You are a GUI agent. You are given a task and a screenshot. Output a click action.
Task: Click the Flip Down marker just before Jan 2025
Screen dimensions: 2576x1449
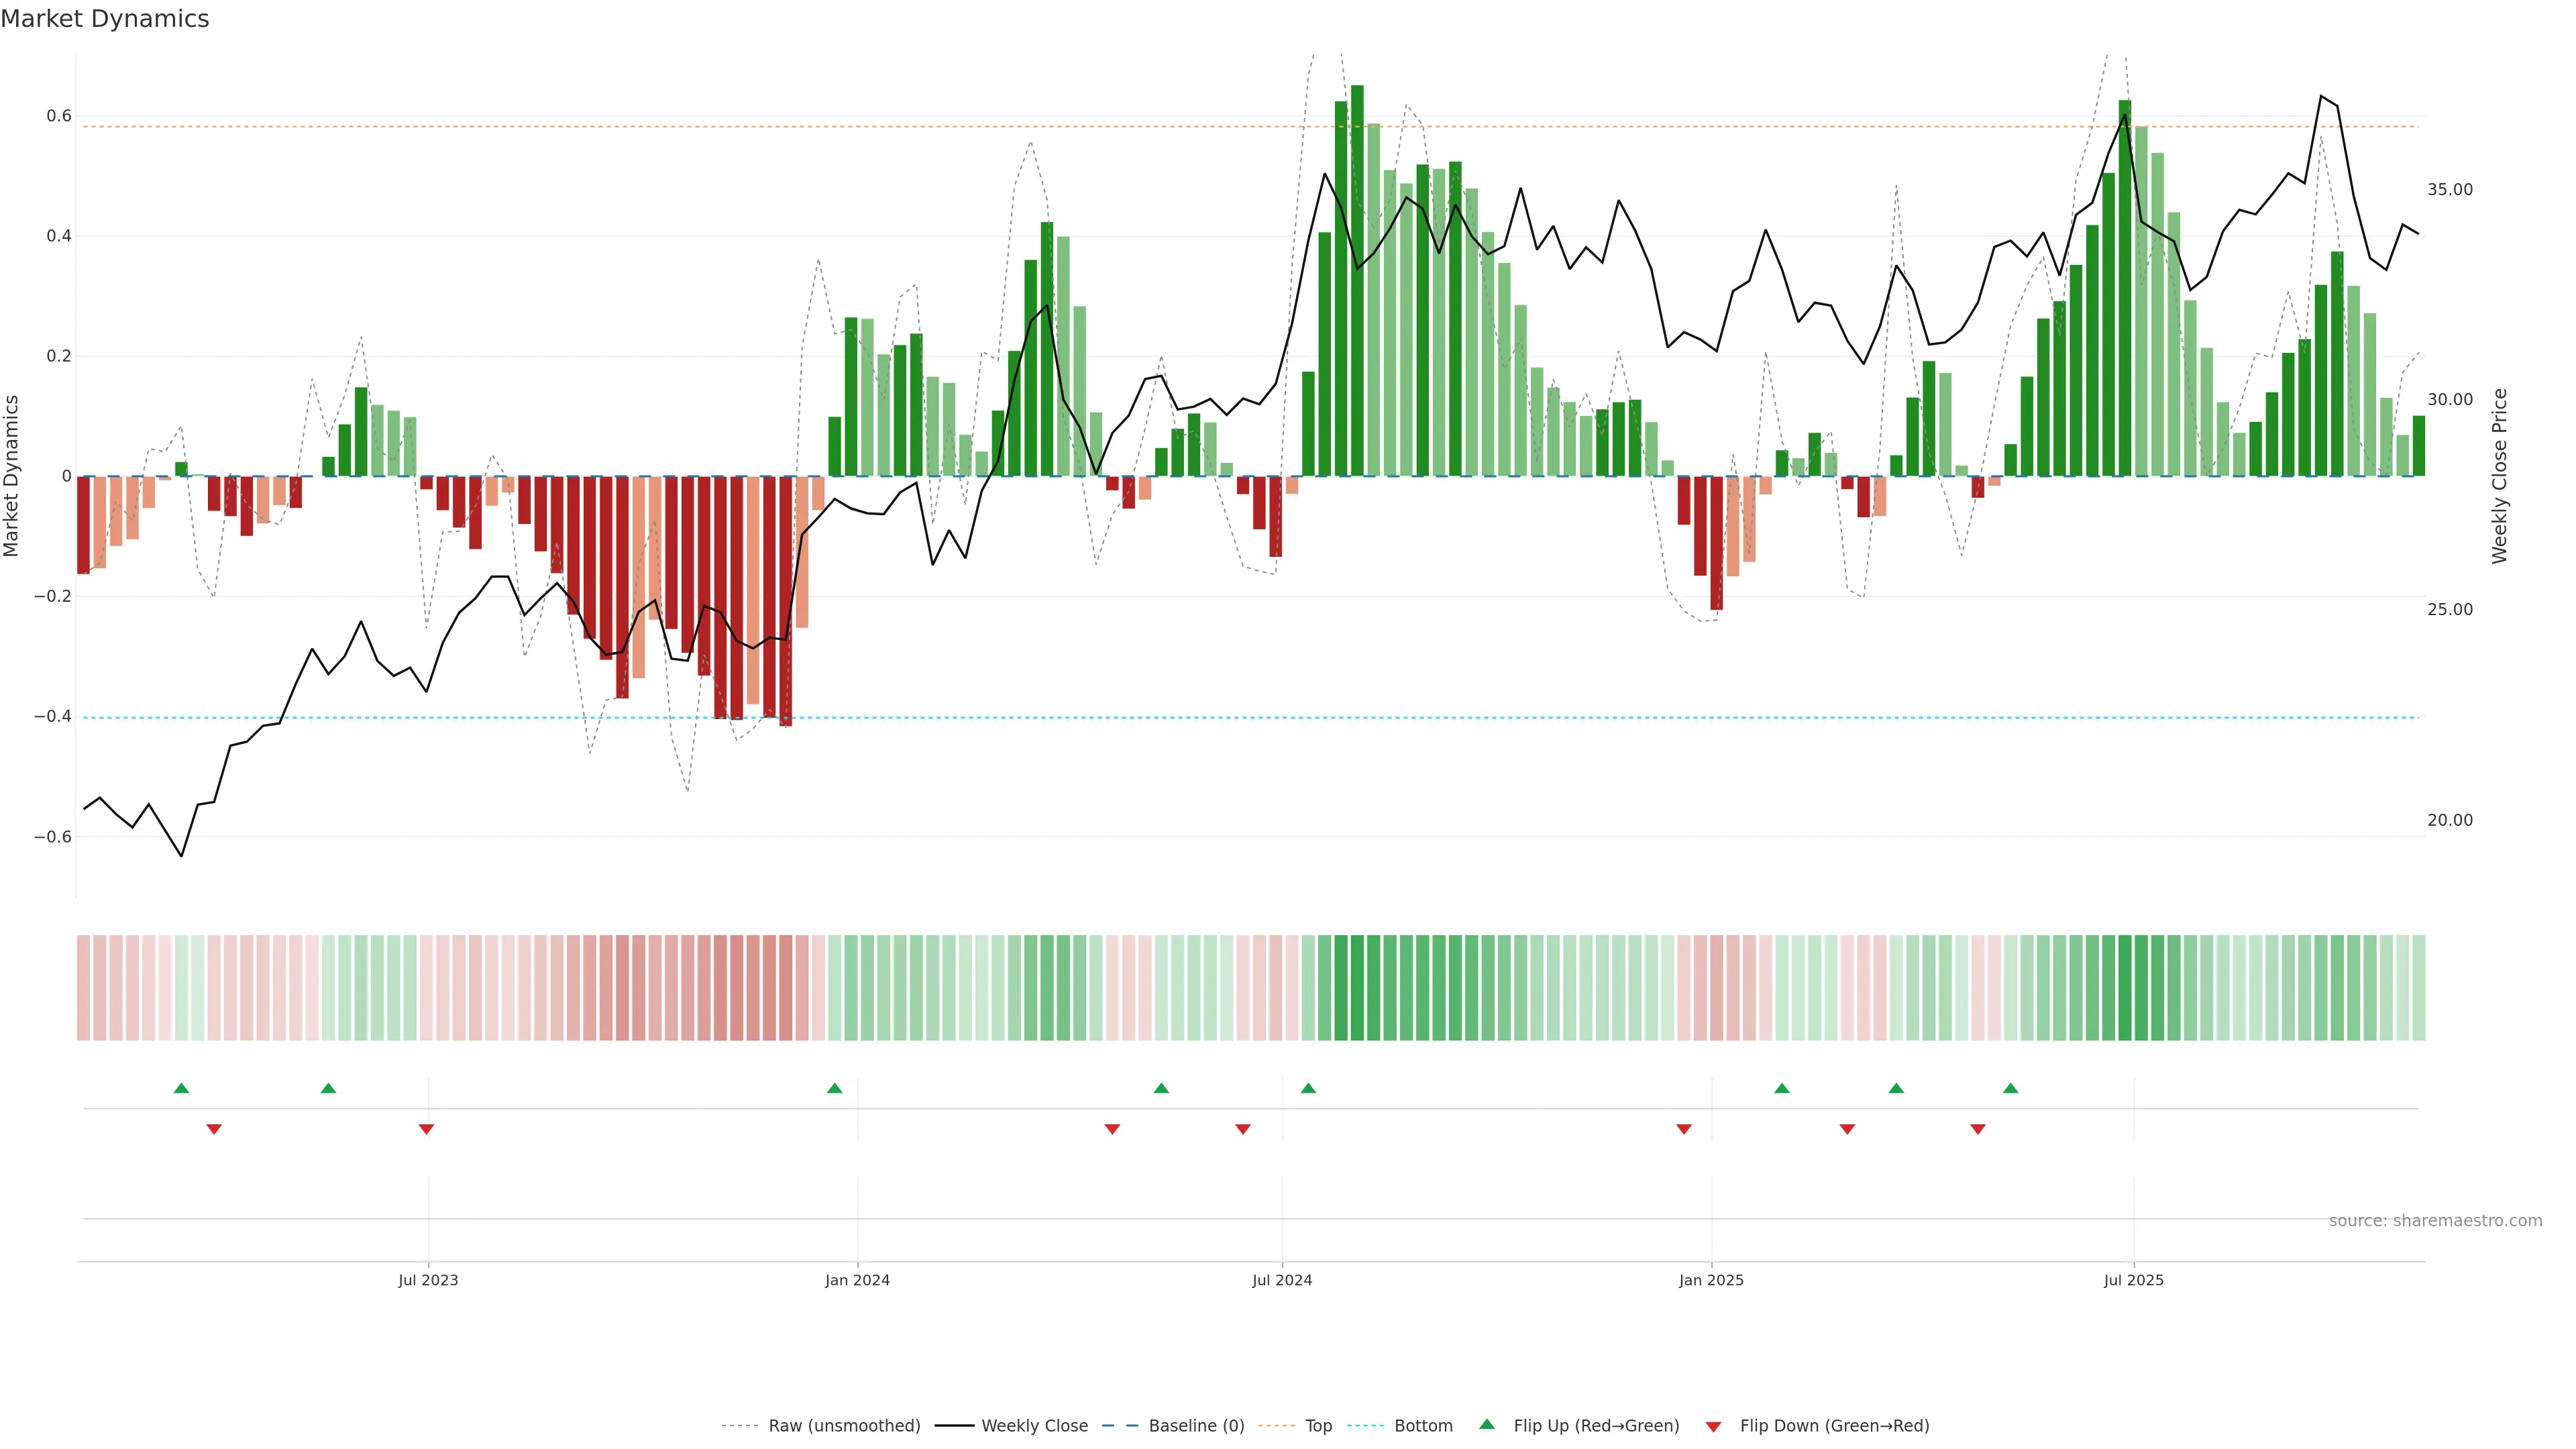tap(1684, 1129)
